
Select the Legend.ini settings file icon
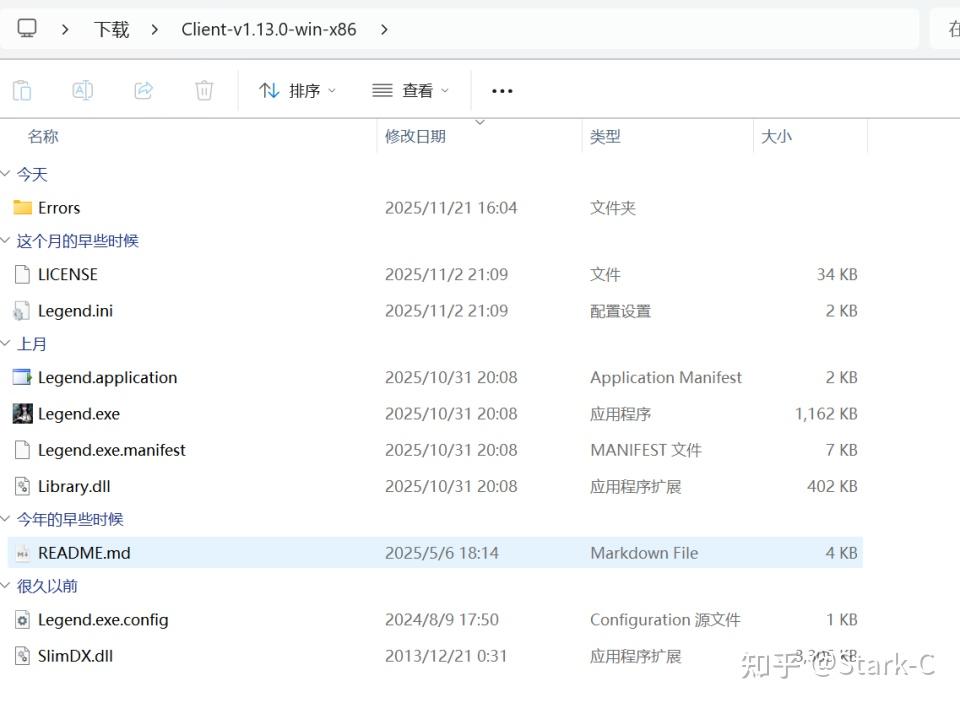point(23,311)
